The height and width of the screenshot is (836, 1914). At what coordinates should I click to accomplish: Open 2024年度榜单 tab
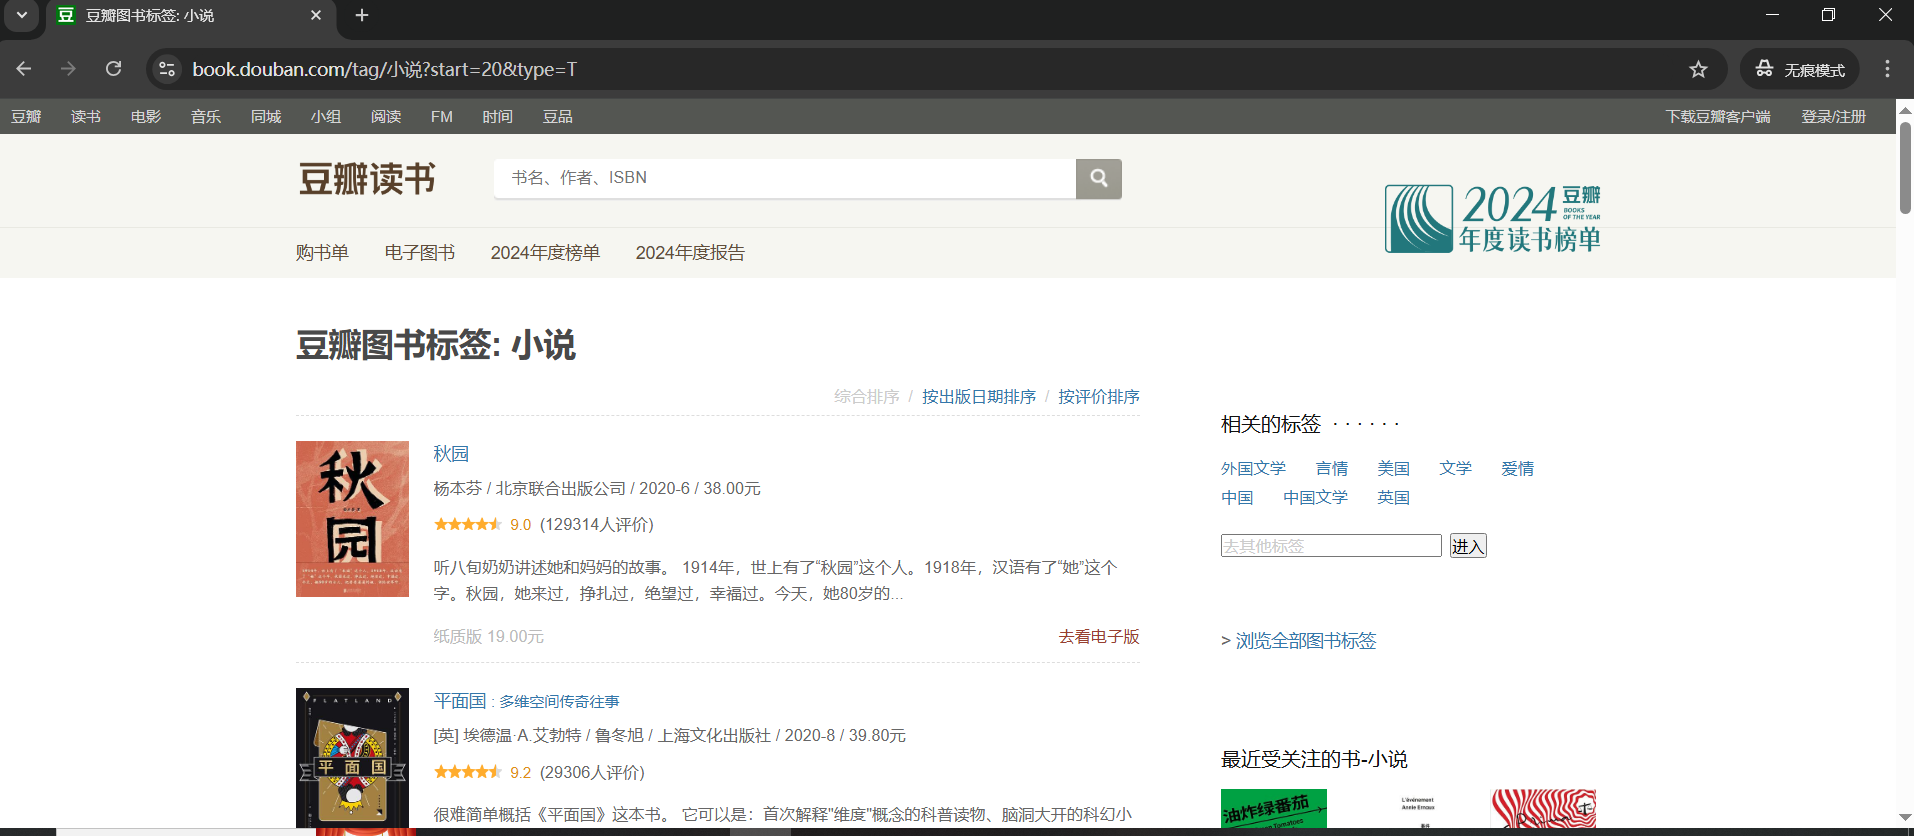coord(545,253)
